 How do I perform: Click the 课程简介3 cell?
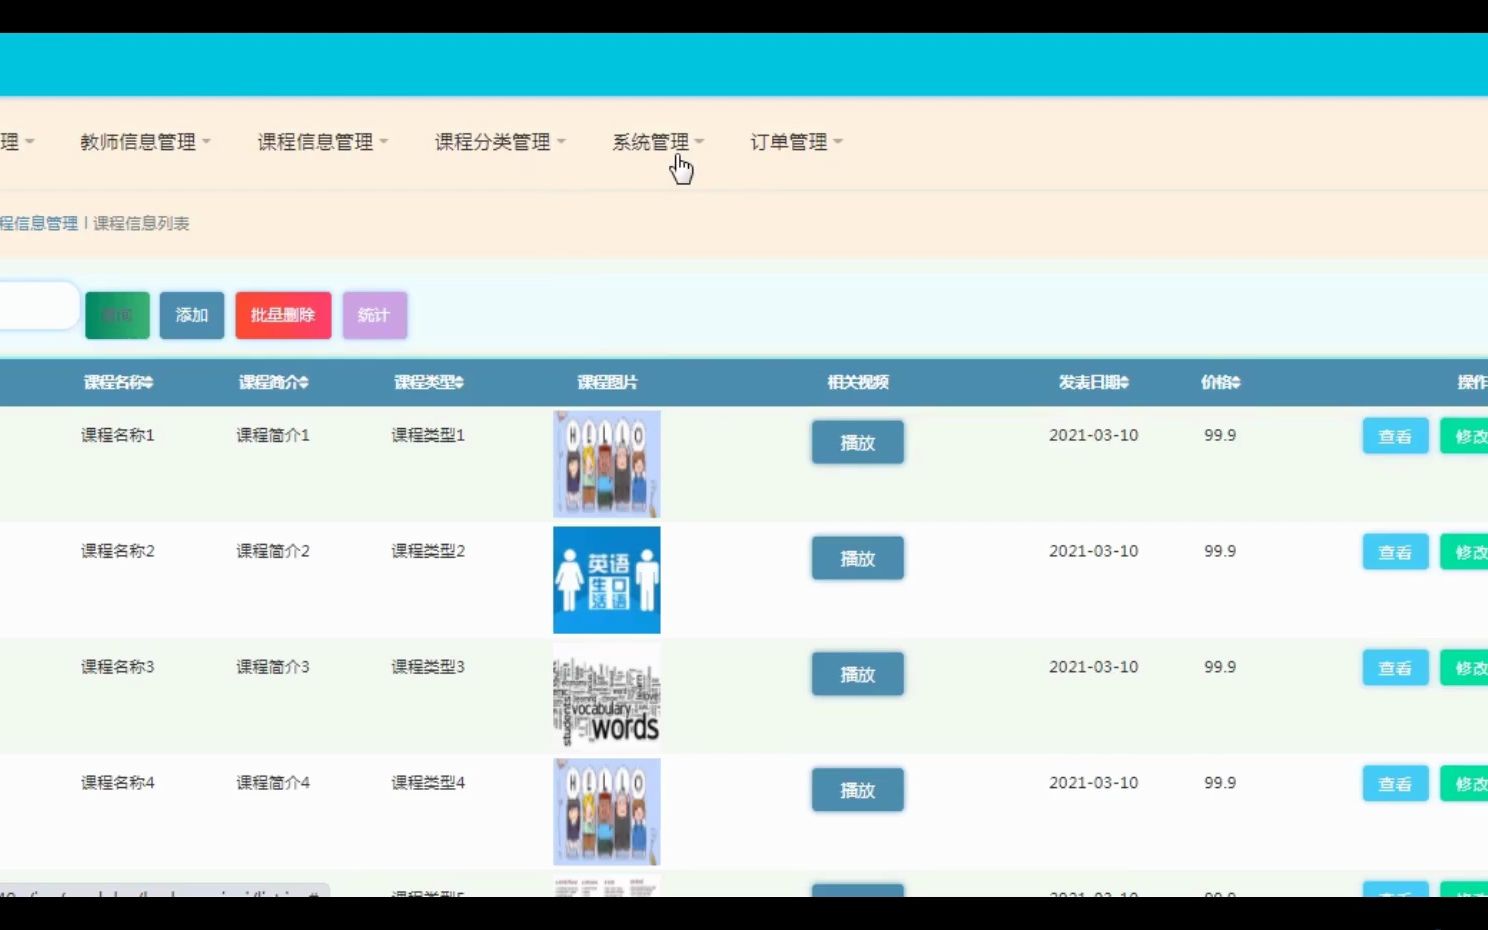point(273,667)
